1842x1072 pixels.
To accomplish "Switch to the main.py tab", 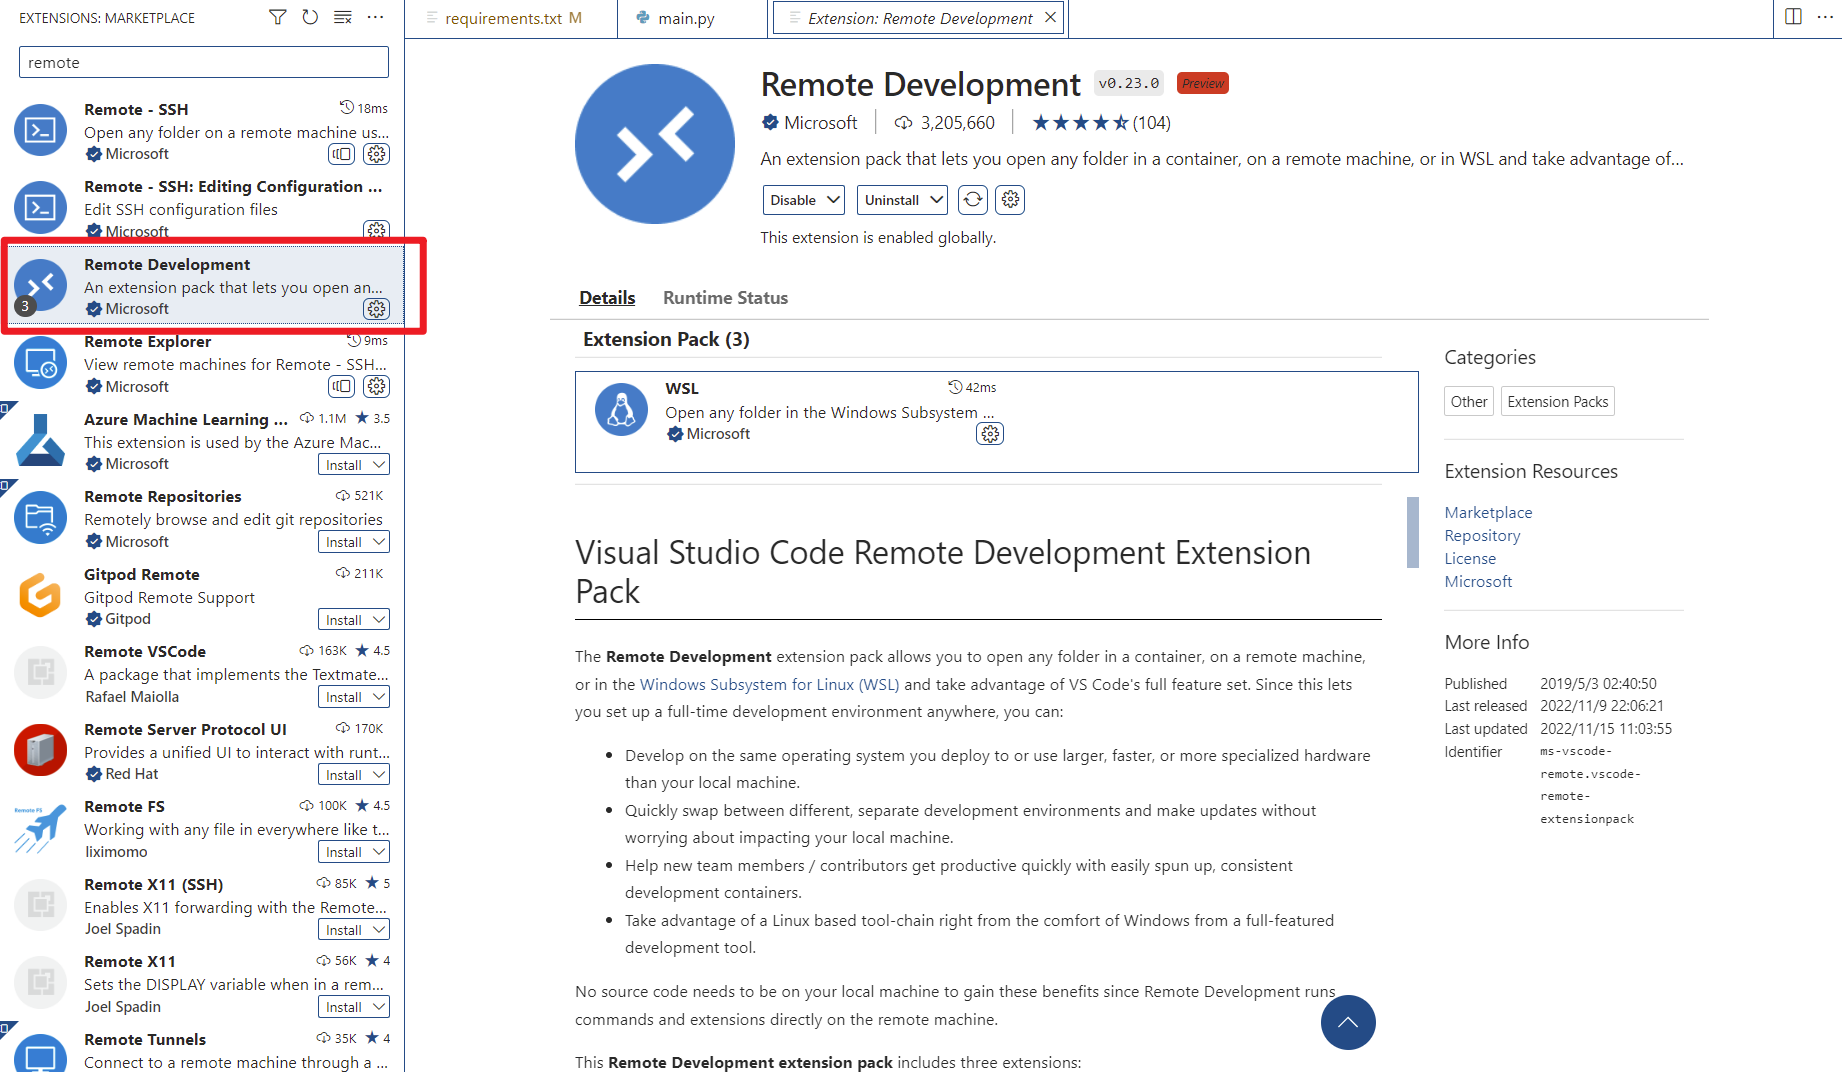I will tap(692, 18).
